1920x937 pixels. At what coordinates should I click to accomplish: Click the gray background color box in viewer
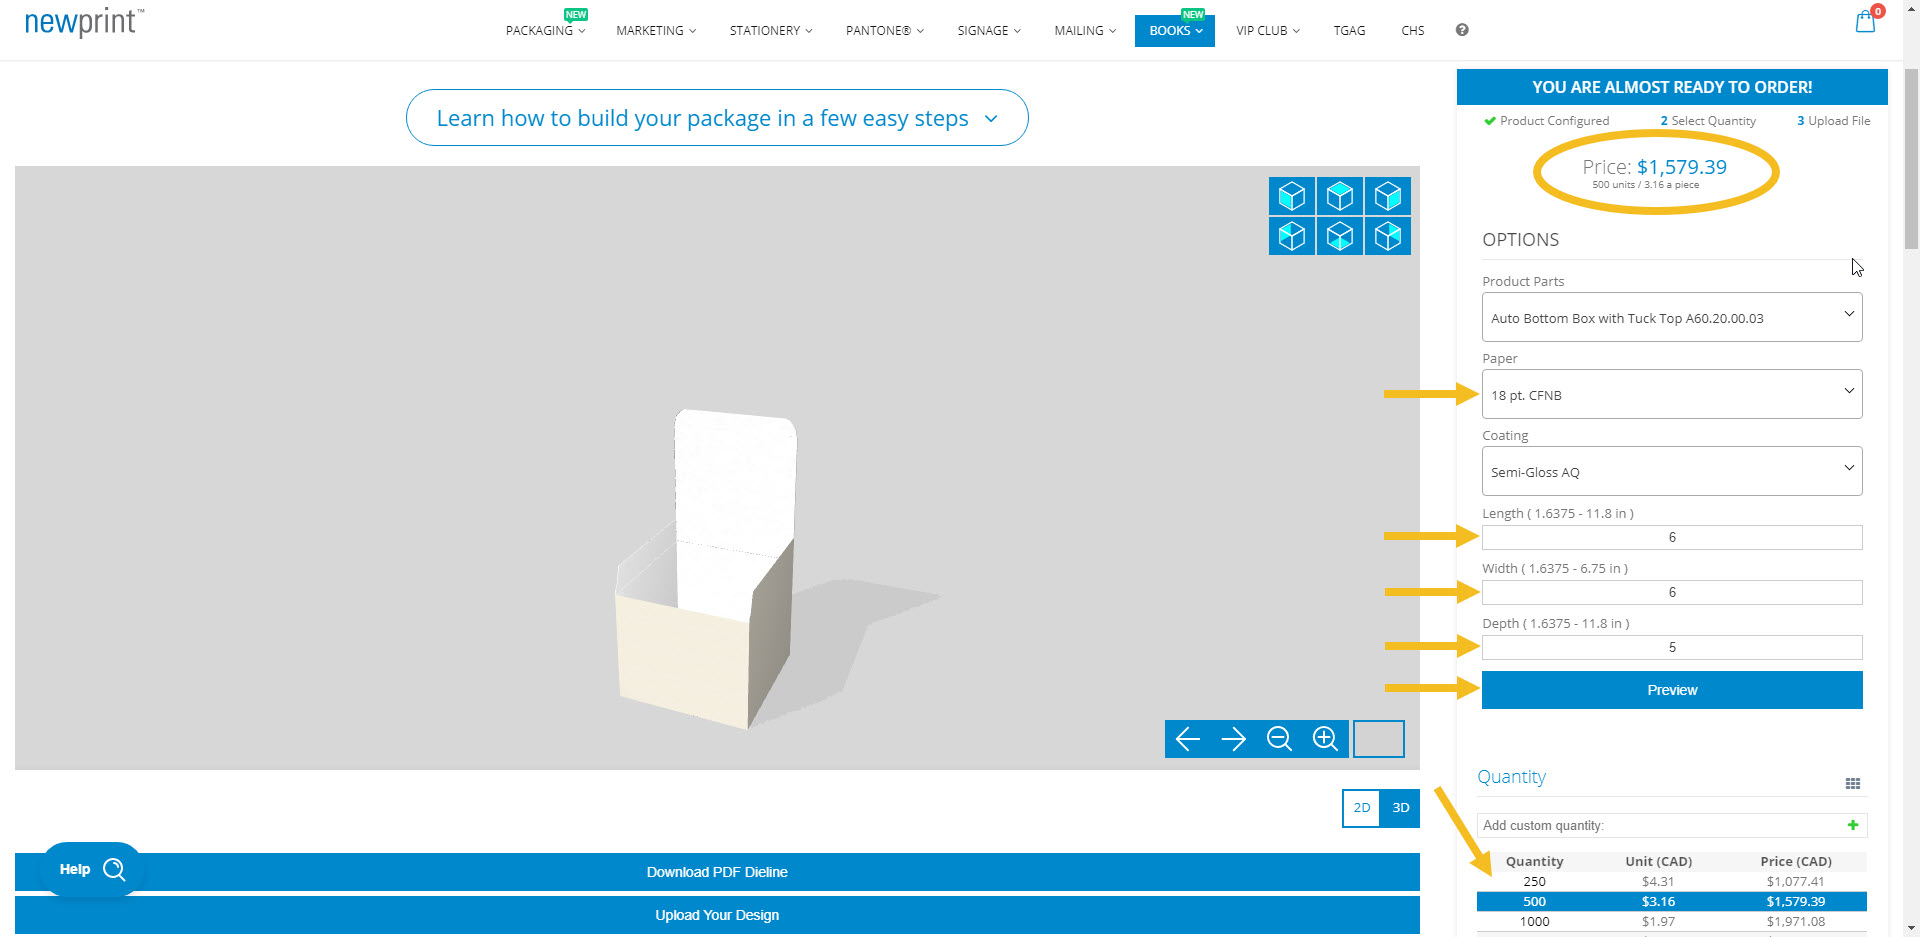click(1379, 739)
